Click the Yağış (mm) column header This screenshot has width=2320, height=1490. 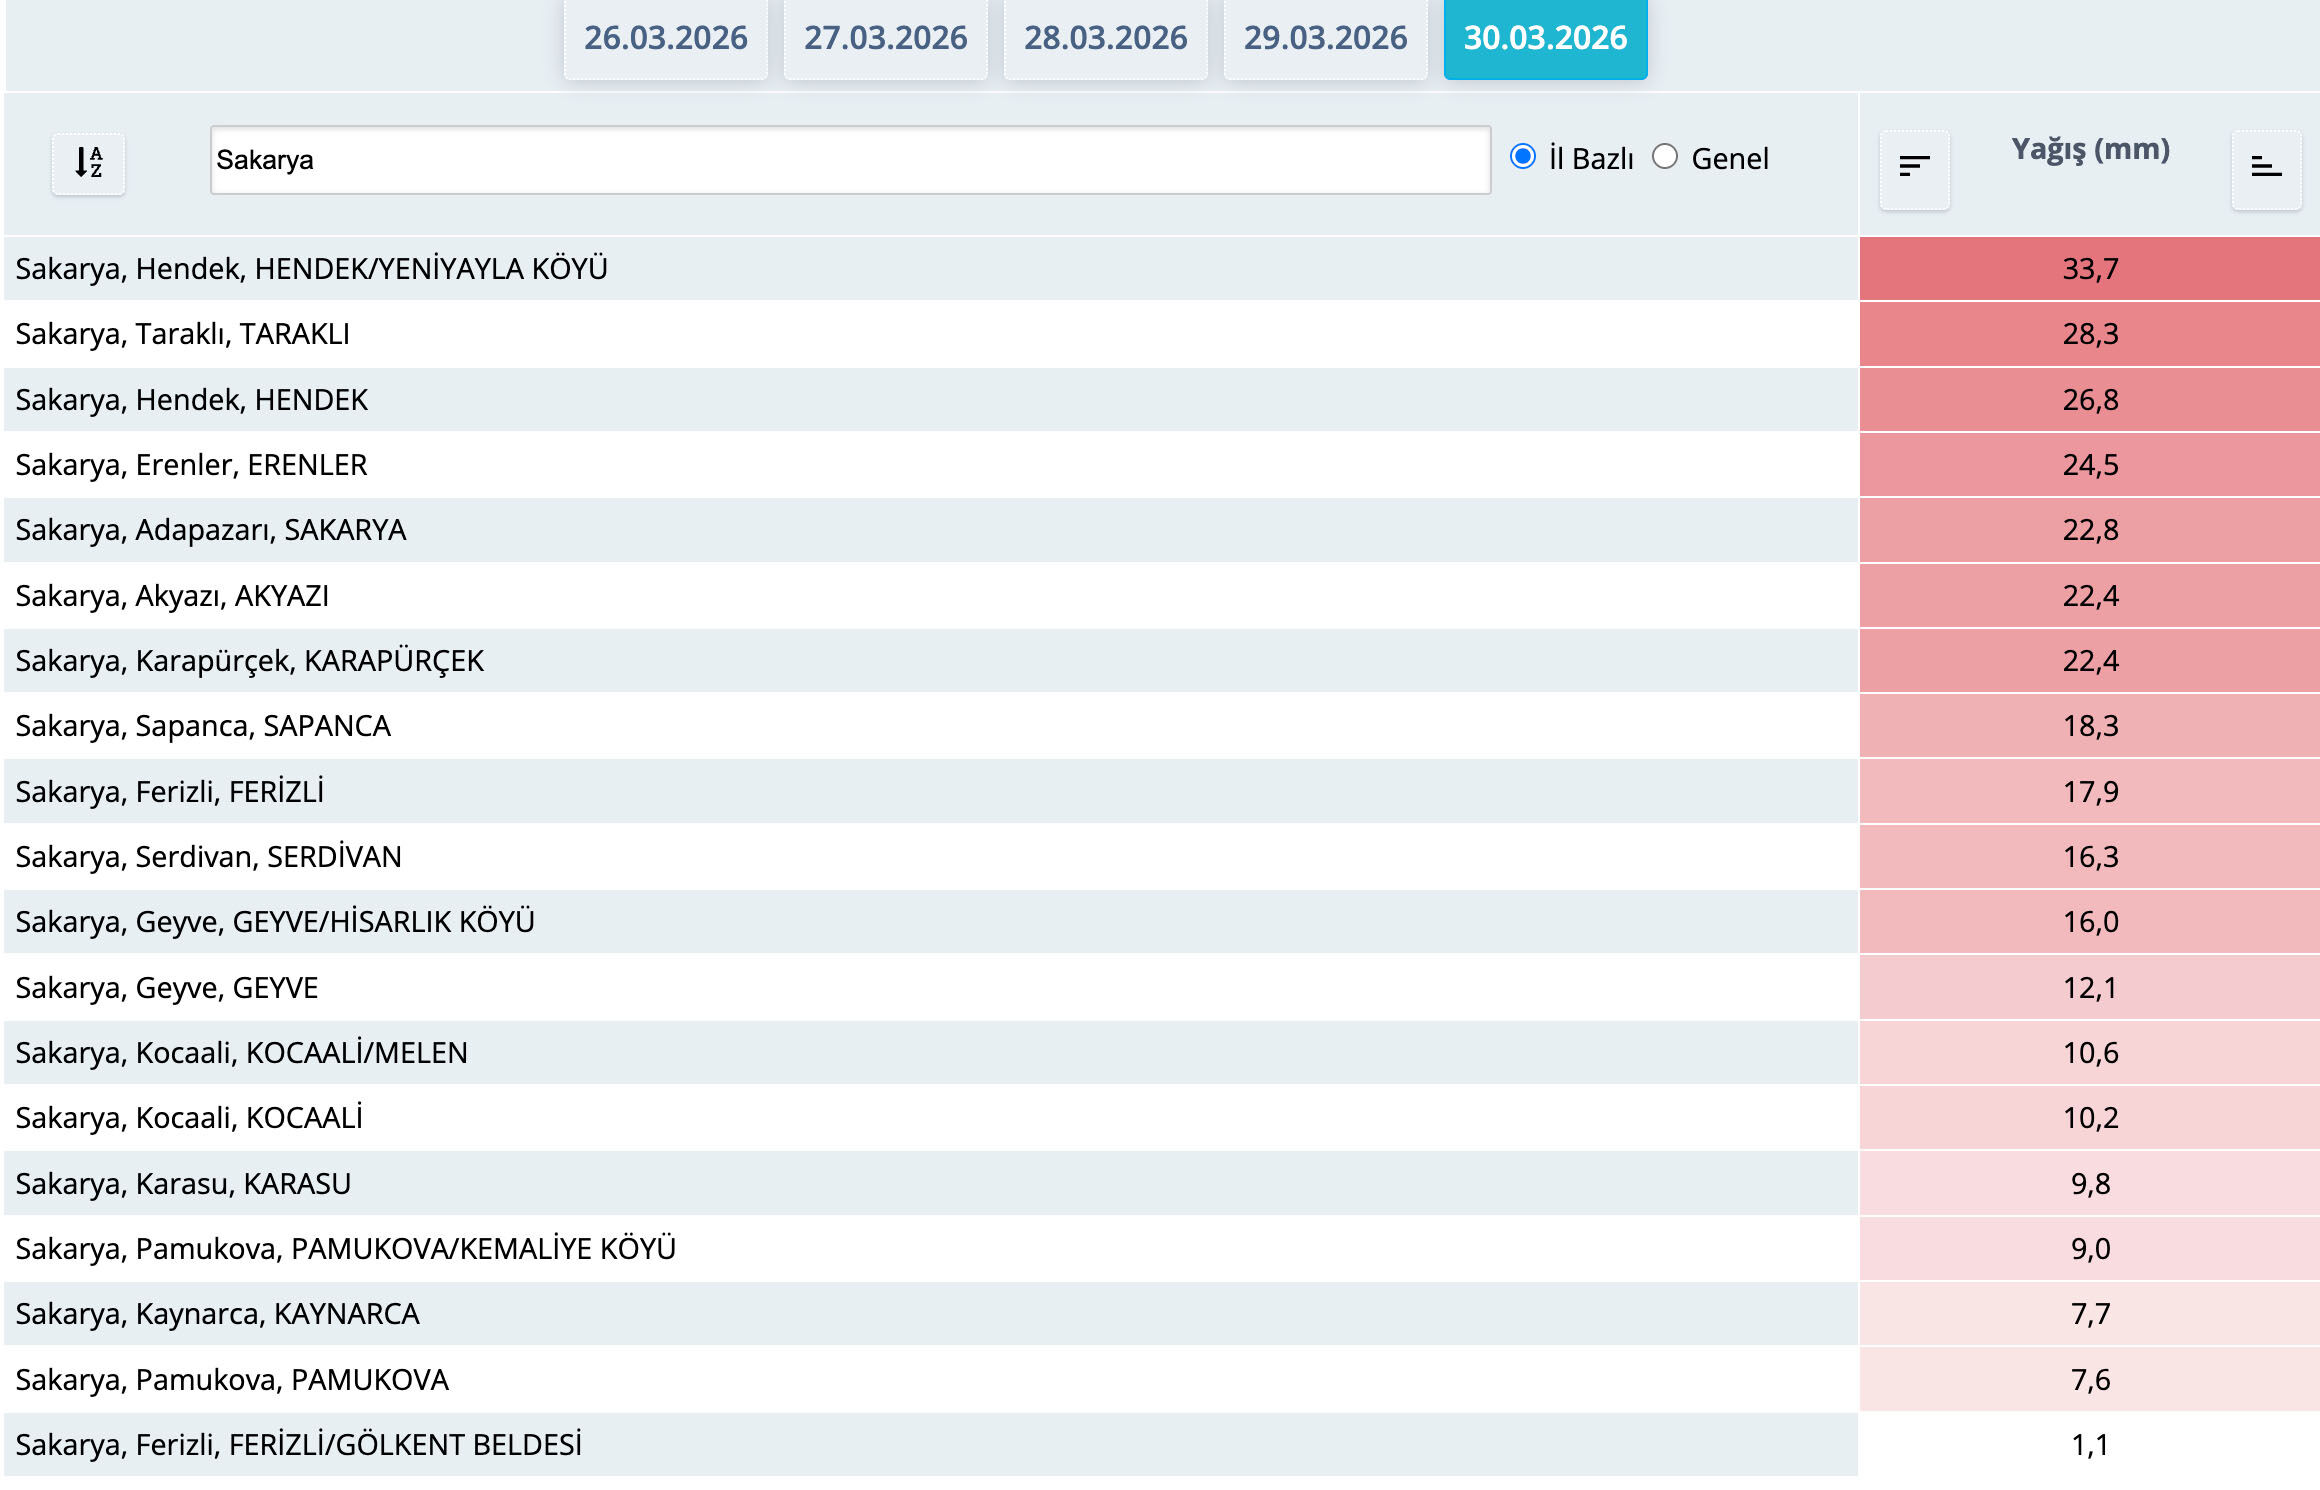tap(2090, 149)
